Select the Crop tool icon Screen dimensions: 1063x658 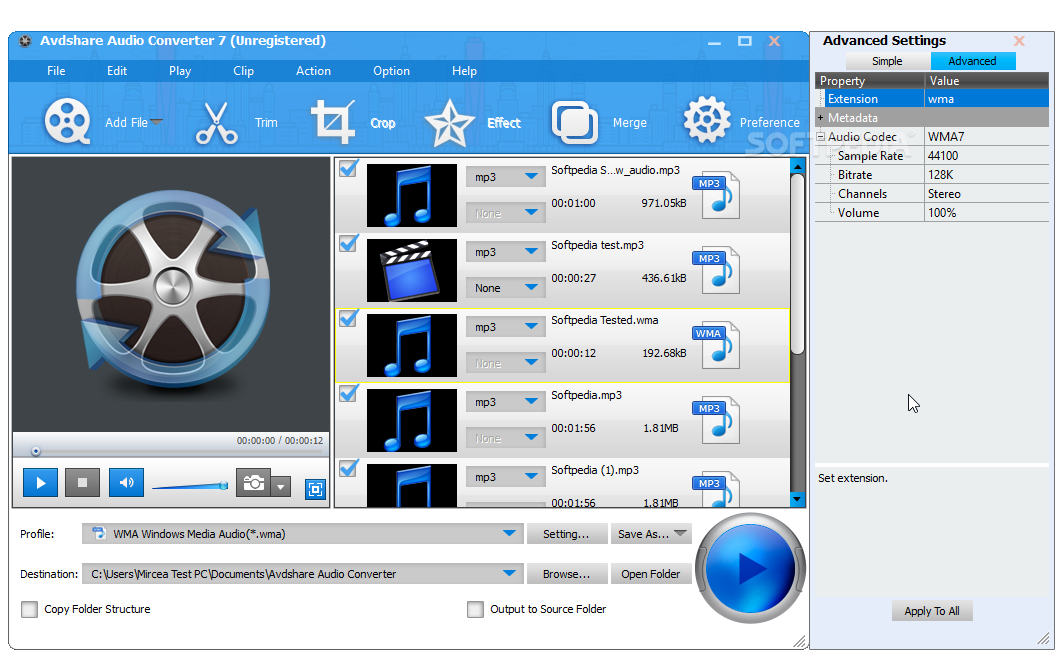332,122
